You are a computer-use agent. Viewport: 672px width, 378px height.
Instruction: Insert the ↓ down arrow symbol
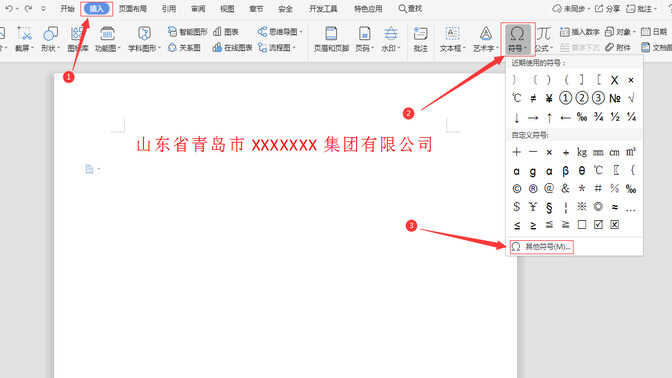pos(516,117)
